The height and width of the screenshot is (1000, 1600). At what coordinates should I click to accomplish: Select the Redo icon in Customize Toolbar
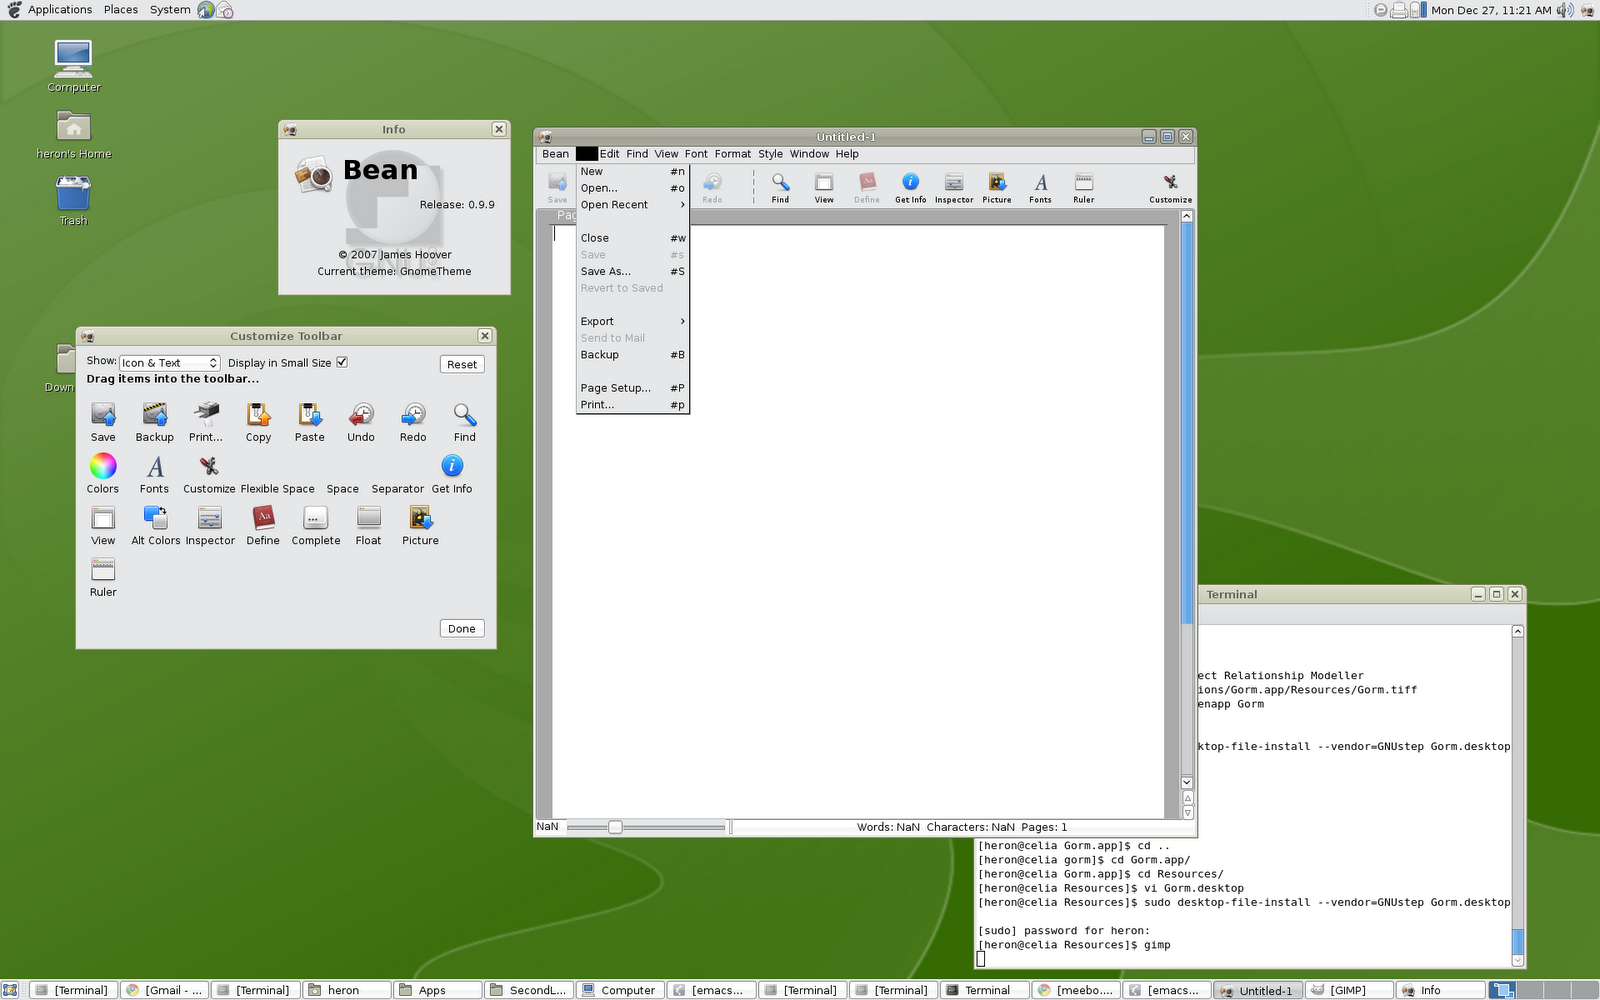point(413,414)
